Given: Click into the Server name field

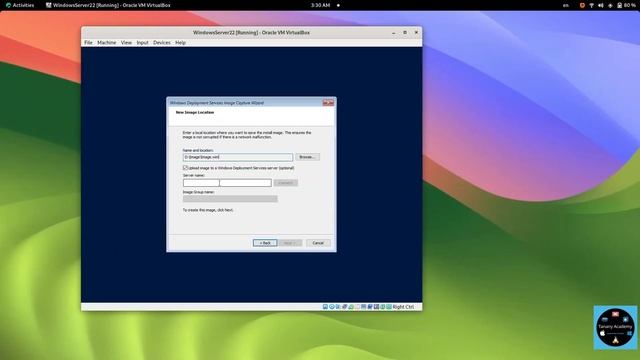Looking at the screenshot, I should pos(227,183).
